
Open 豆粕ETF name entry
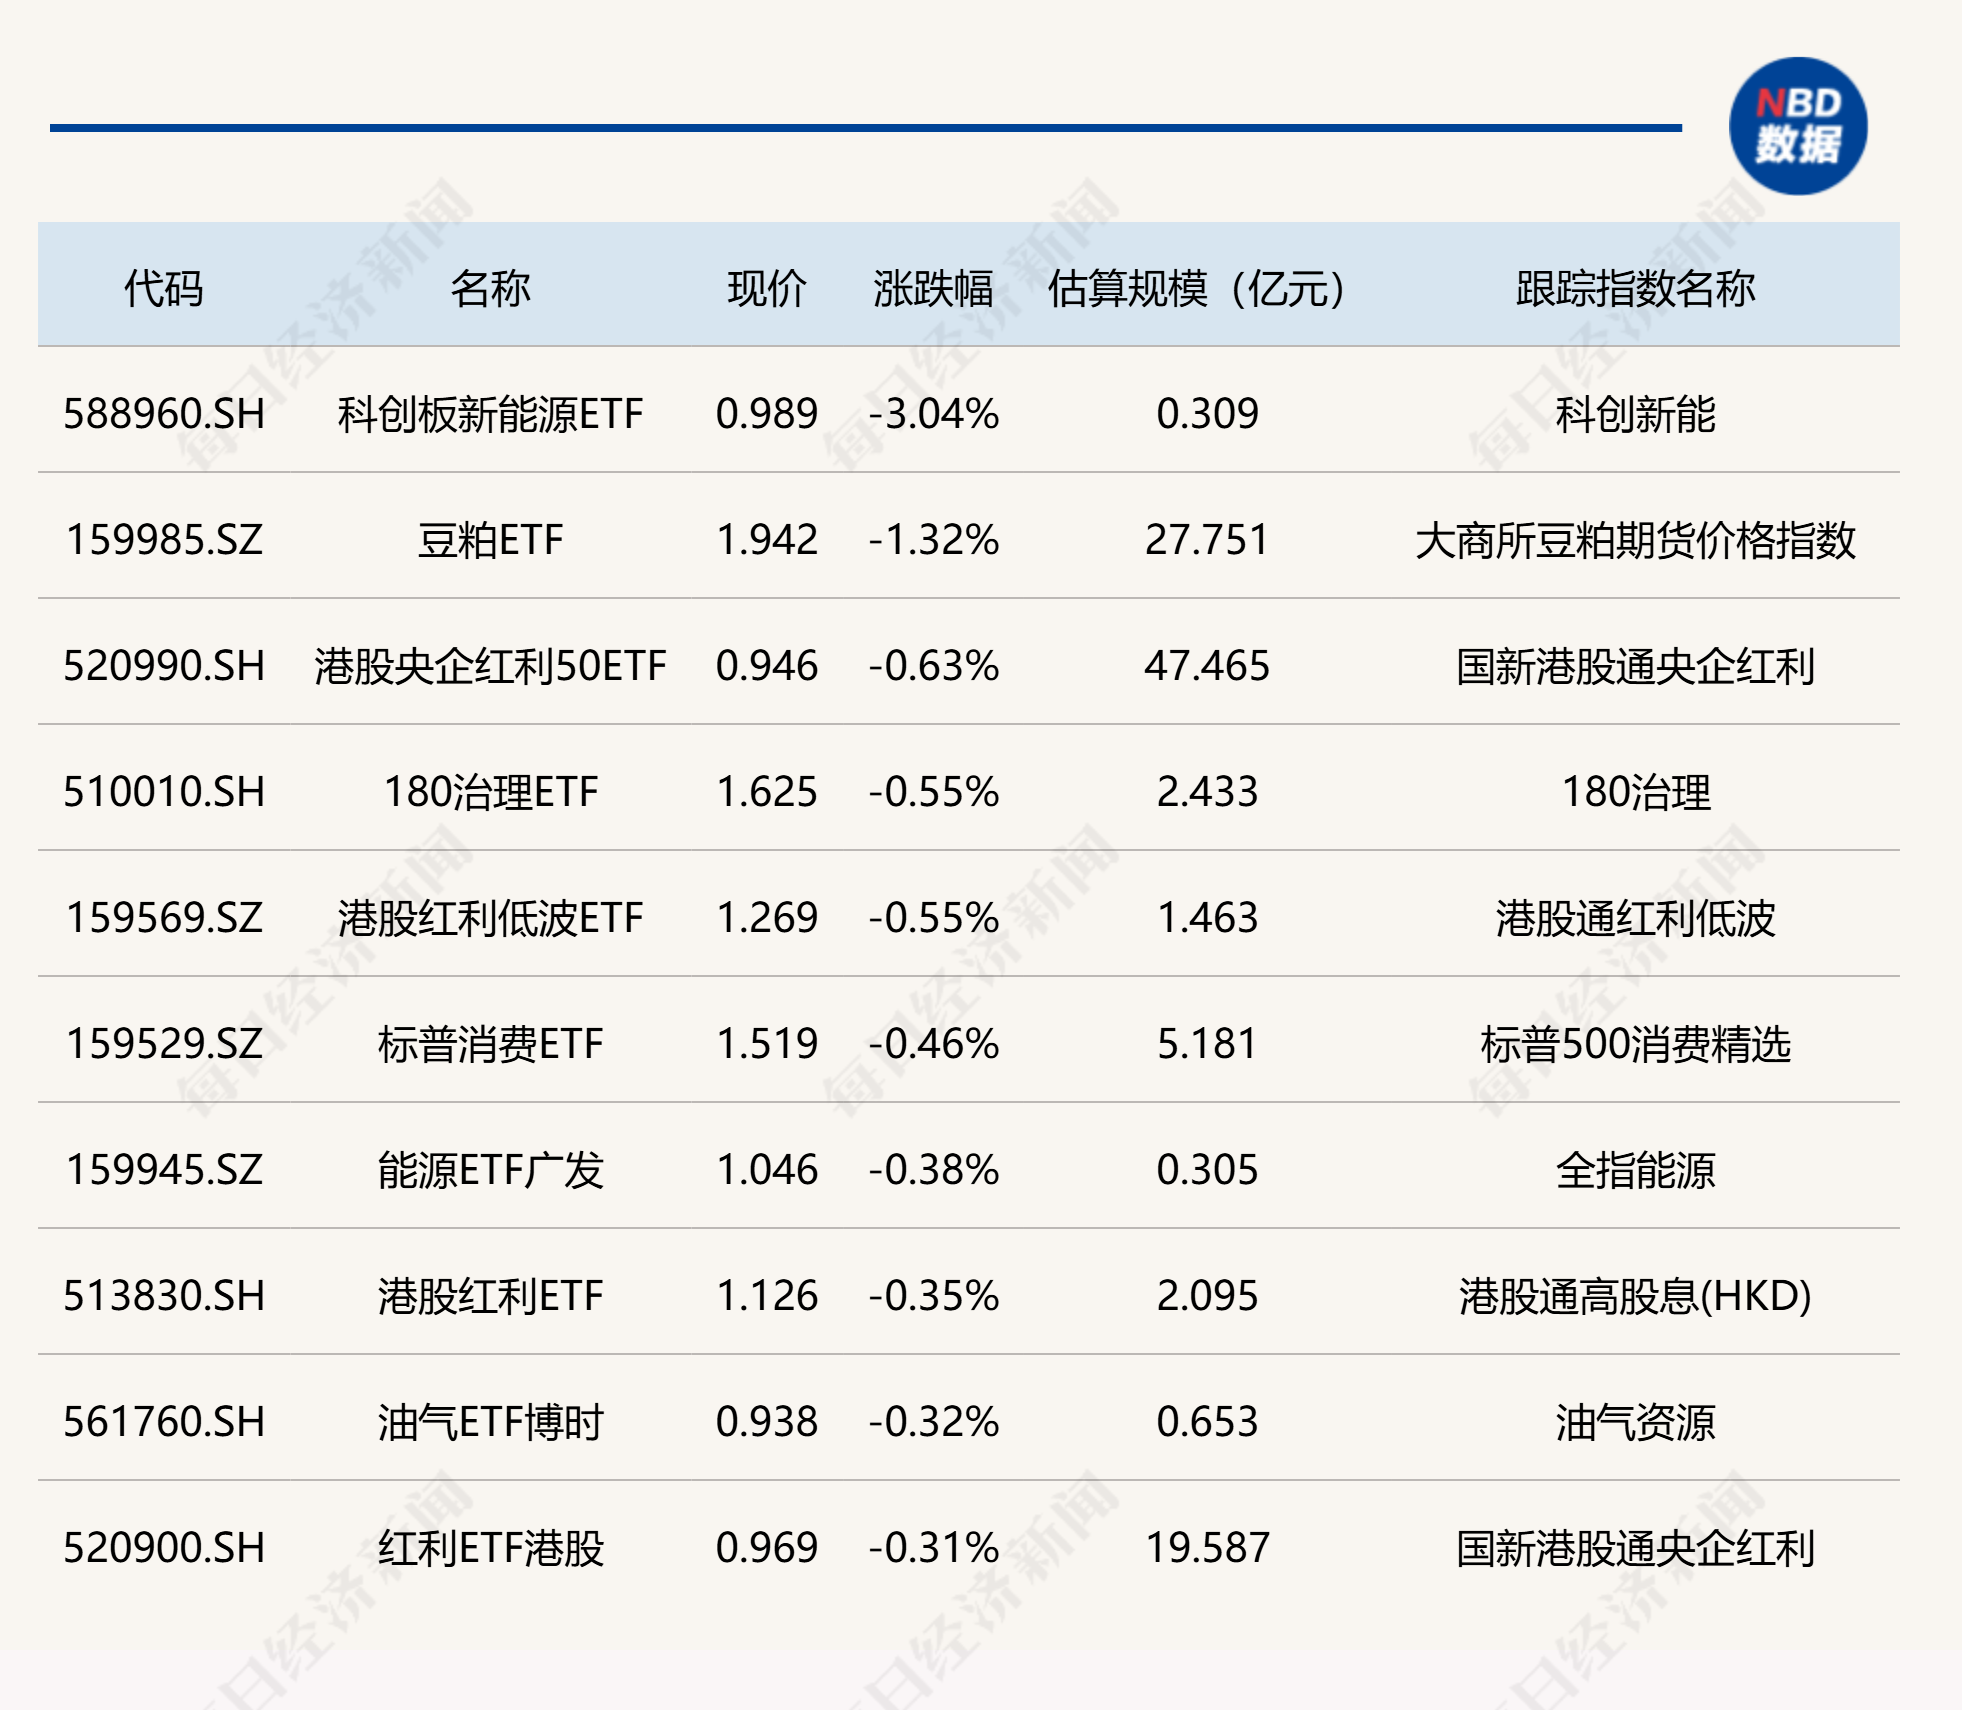[490, 540]
